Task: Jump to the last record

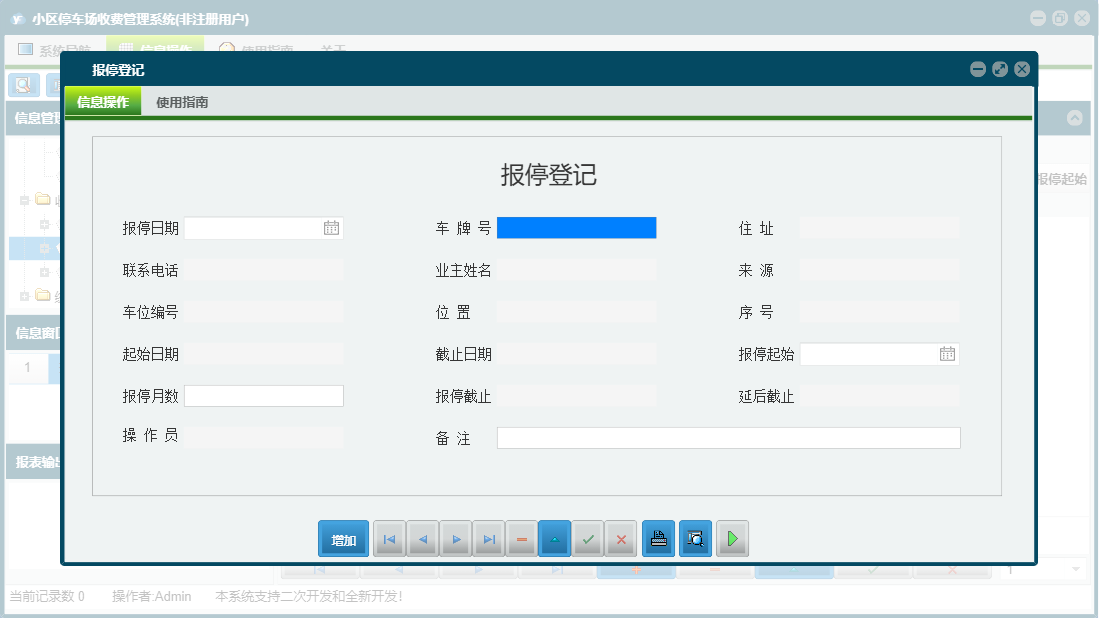Action: (489, 538)
